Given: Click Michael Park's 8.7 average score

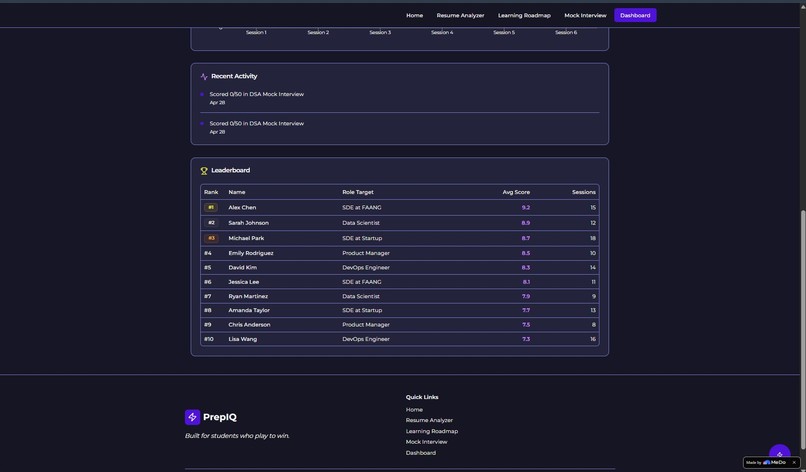Looking at the screenshot, I should pos(525,239).
